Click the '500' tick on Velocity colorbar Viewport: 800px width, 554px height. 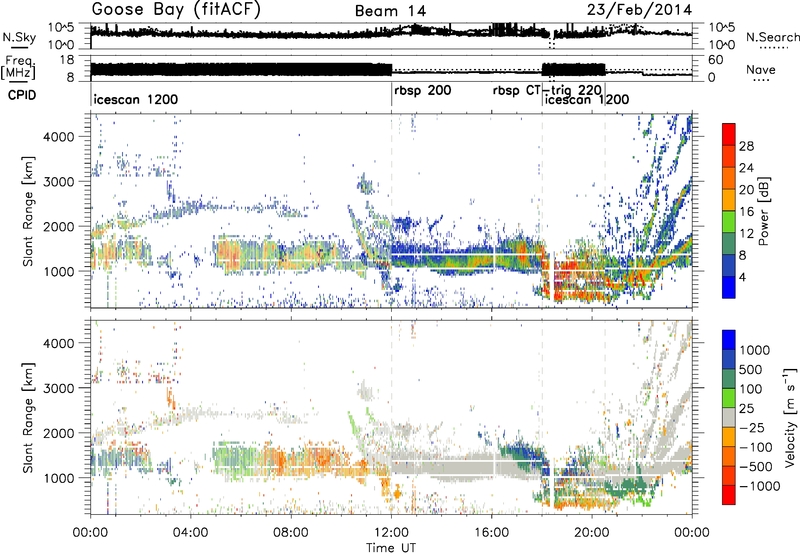click(x=751, y=370)
